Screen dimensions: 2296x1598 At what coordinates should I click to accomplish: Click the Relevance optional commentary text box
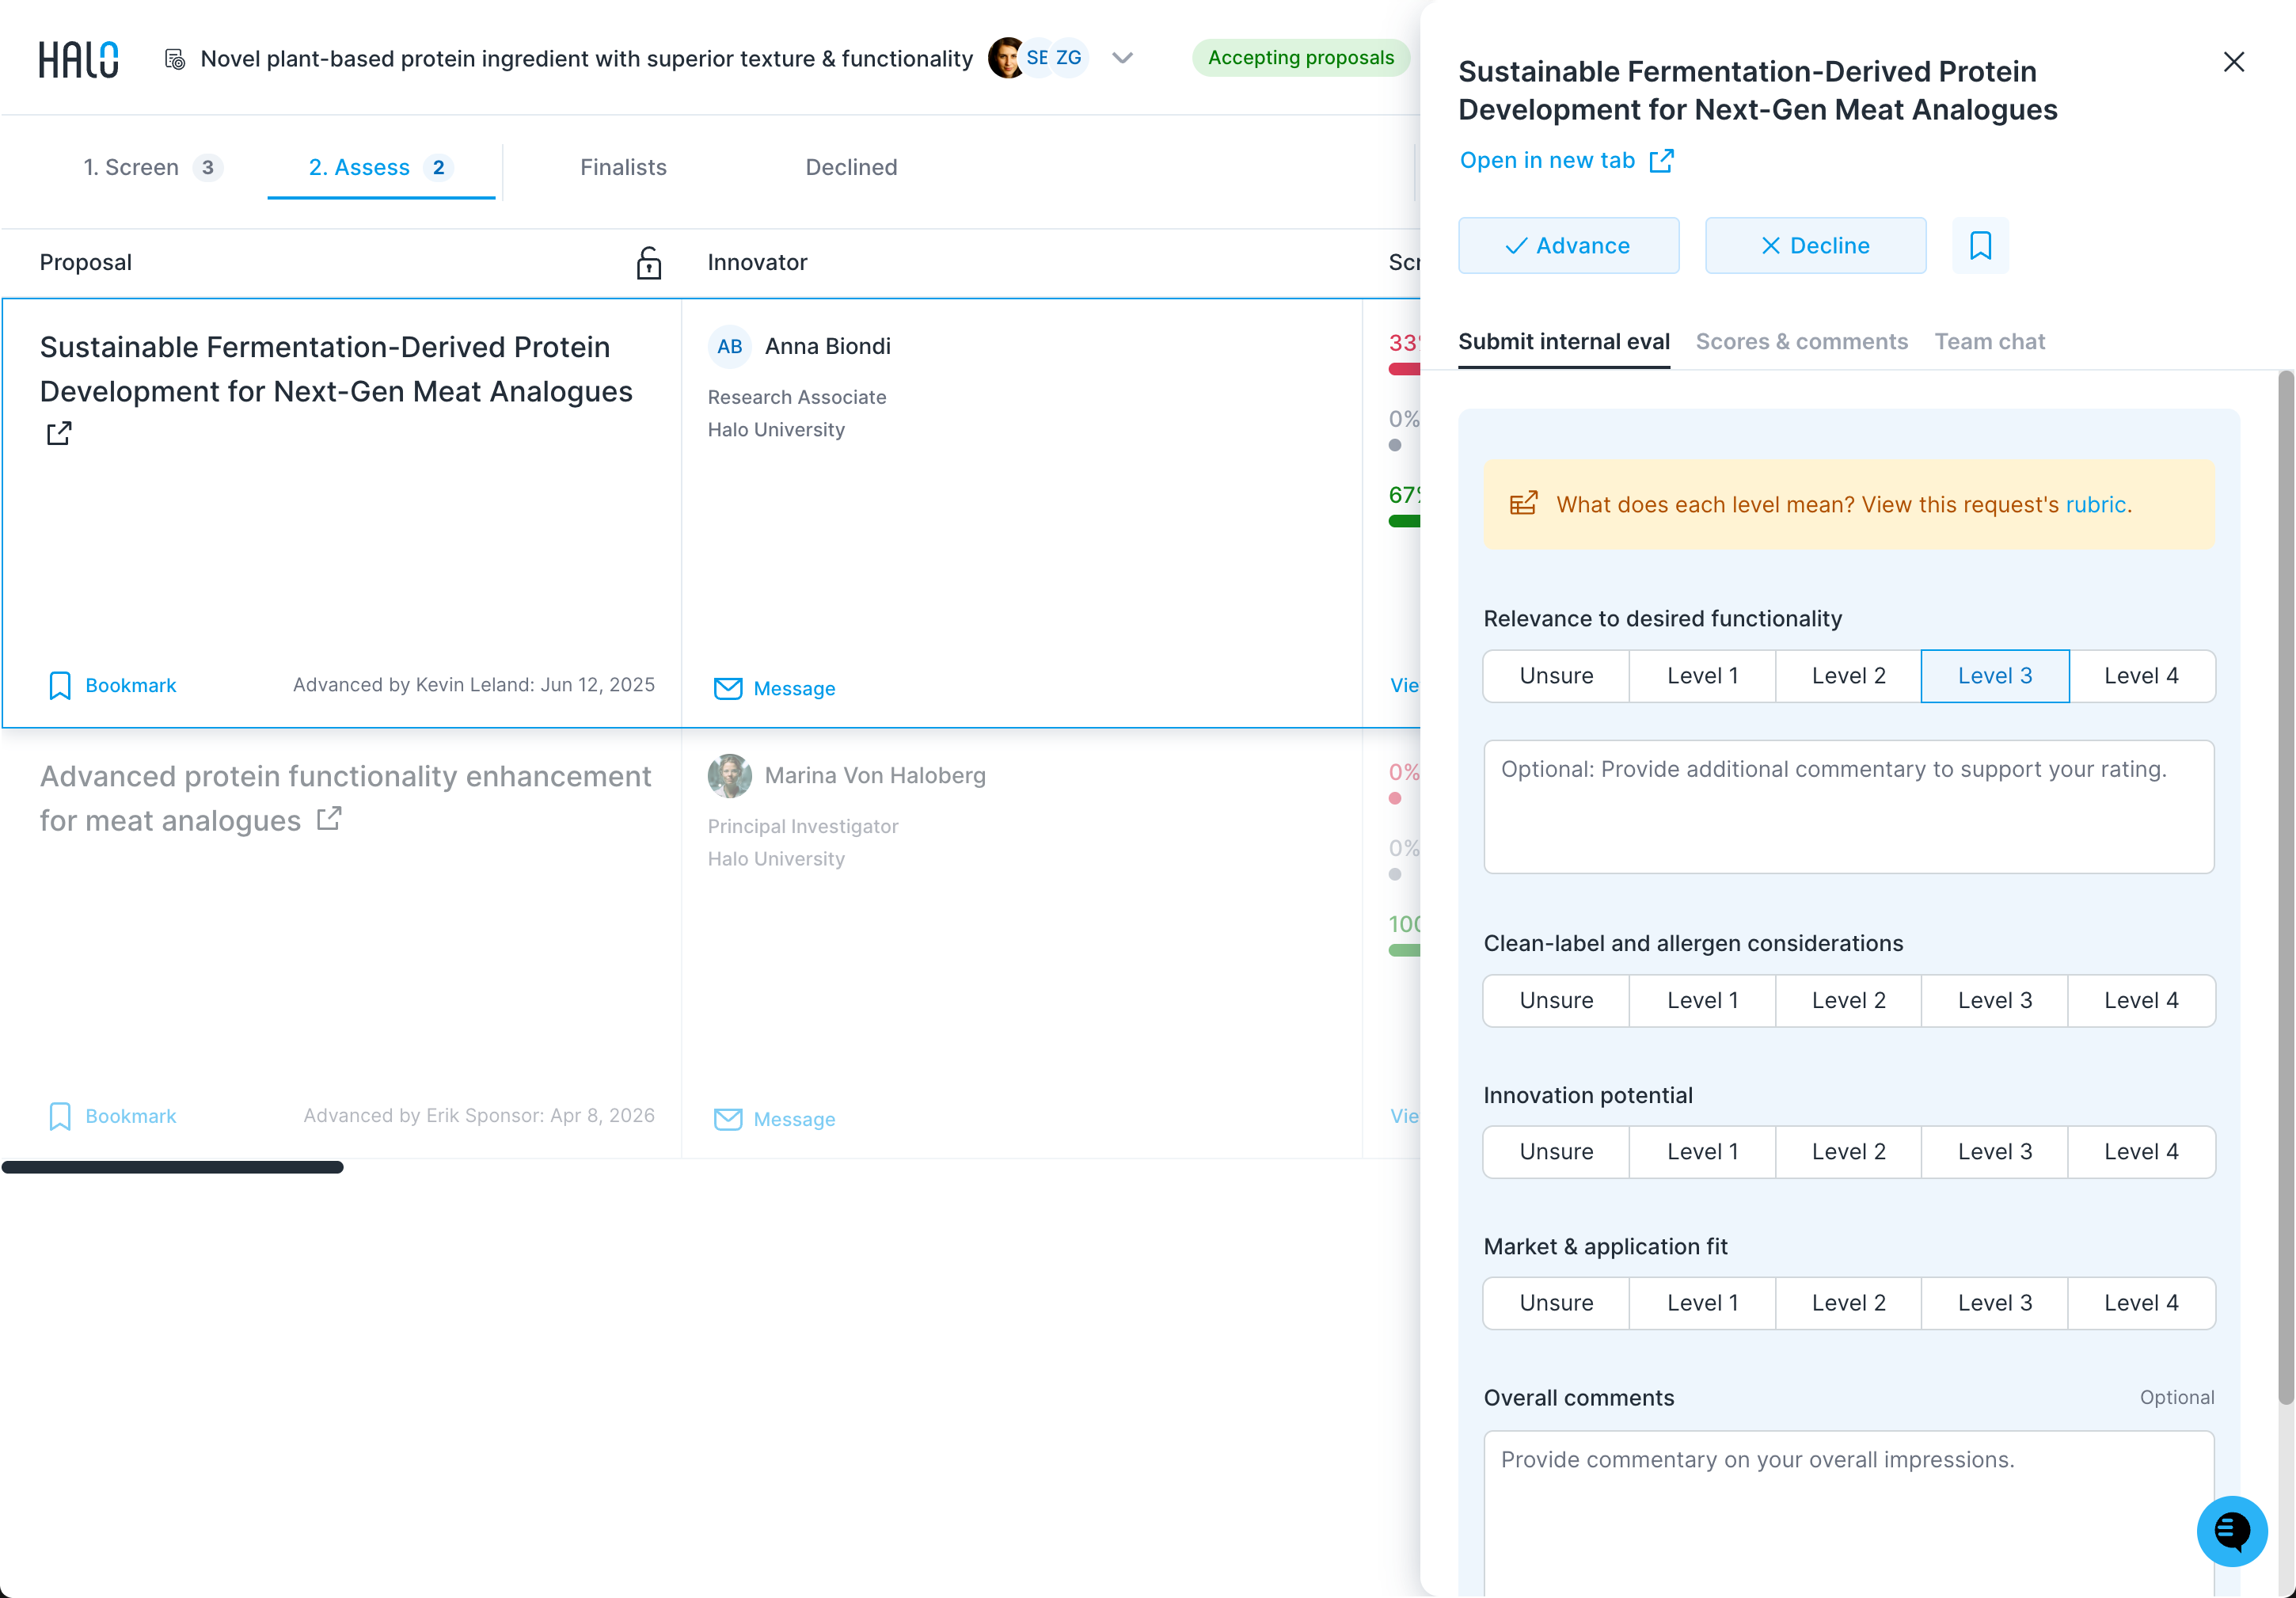coord(1848,807)
